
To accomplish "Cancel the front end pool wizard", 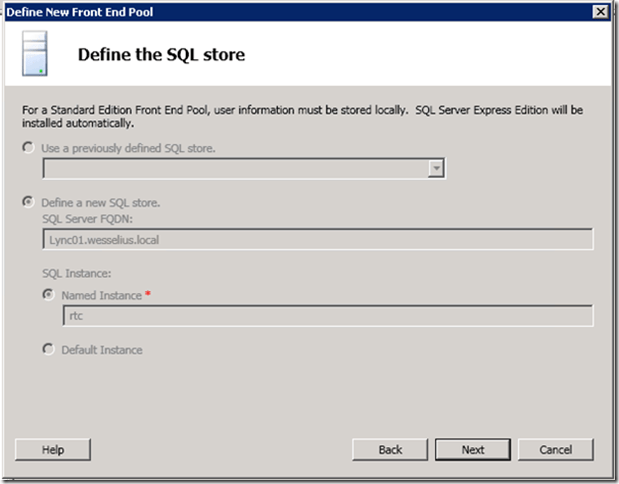I will [556, 450].
